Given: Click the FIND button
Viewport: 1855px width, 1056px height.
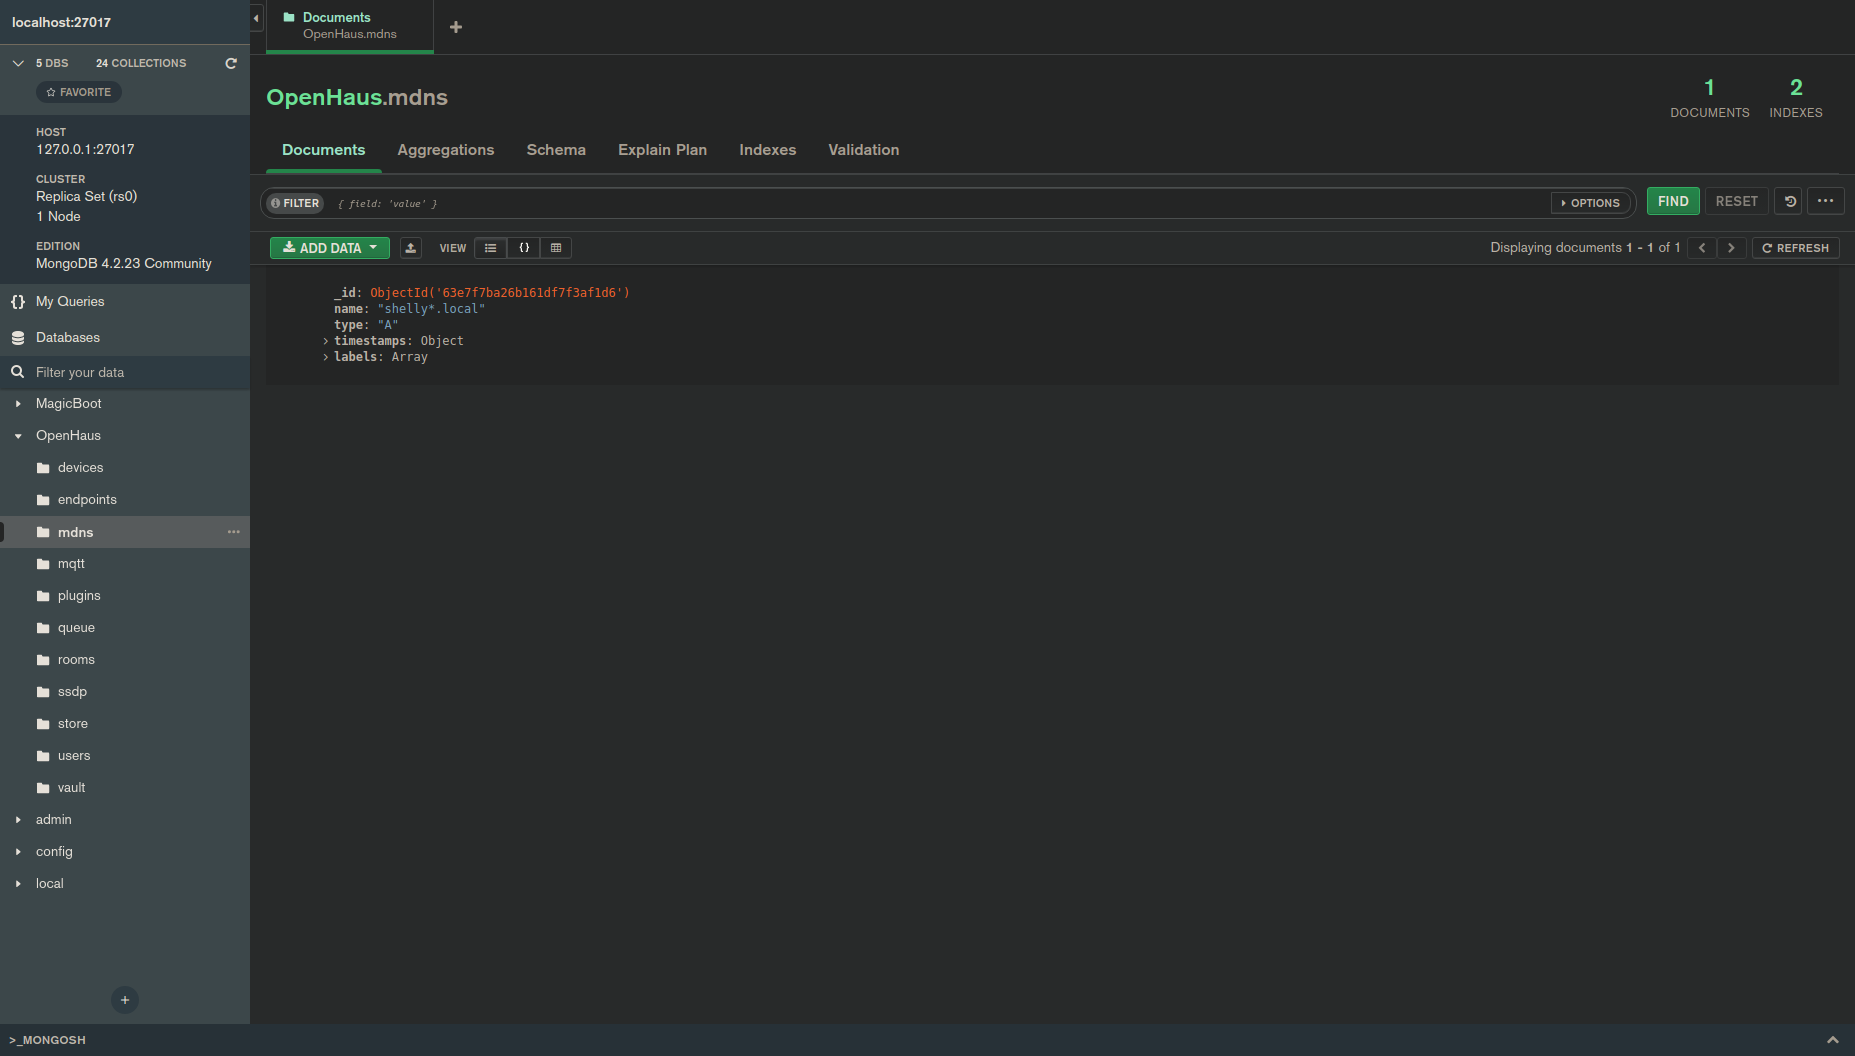Looking at the screenshot, I should [x=1673, y=201].
